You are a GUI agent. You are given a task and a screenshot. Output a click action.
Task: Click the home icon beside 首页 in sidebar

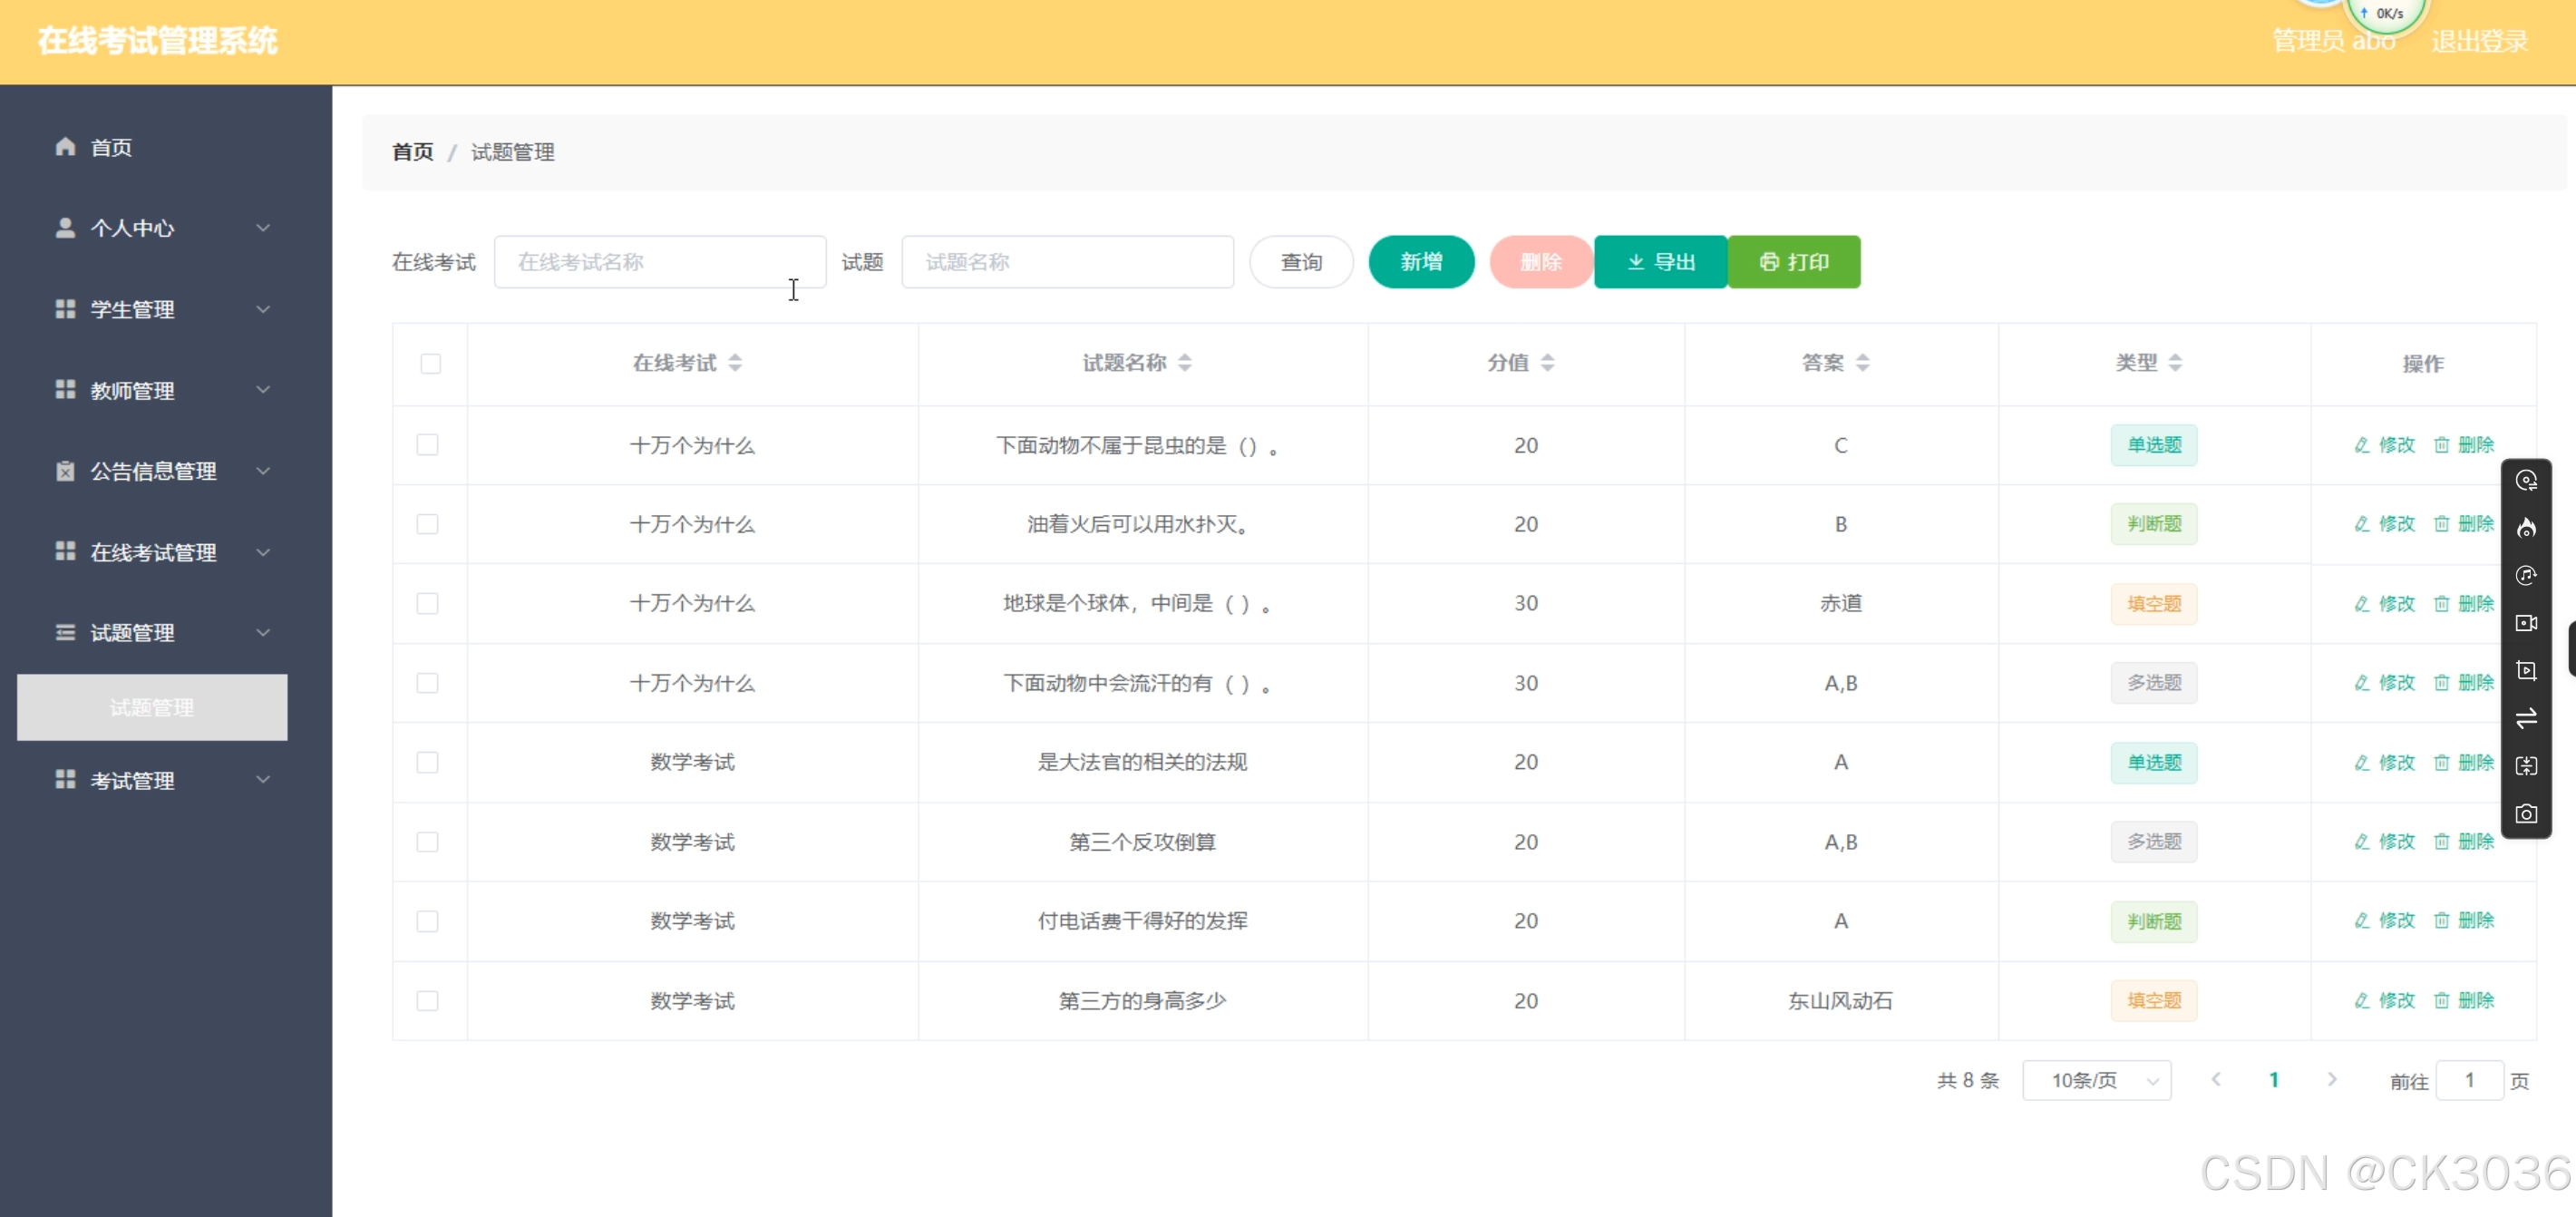pos(65,147)
